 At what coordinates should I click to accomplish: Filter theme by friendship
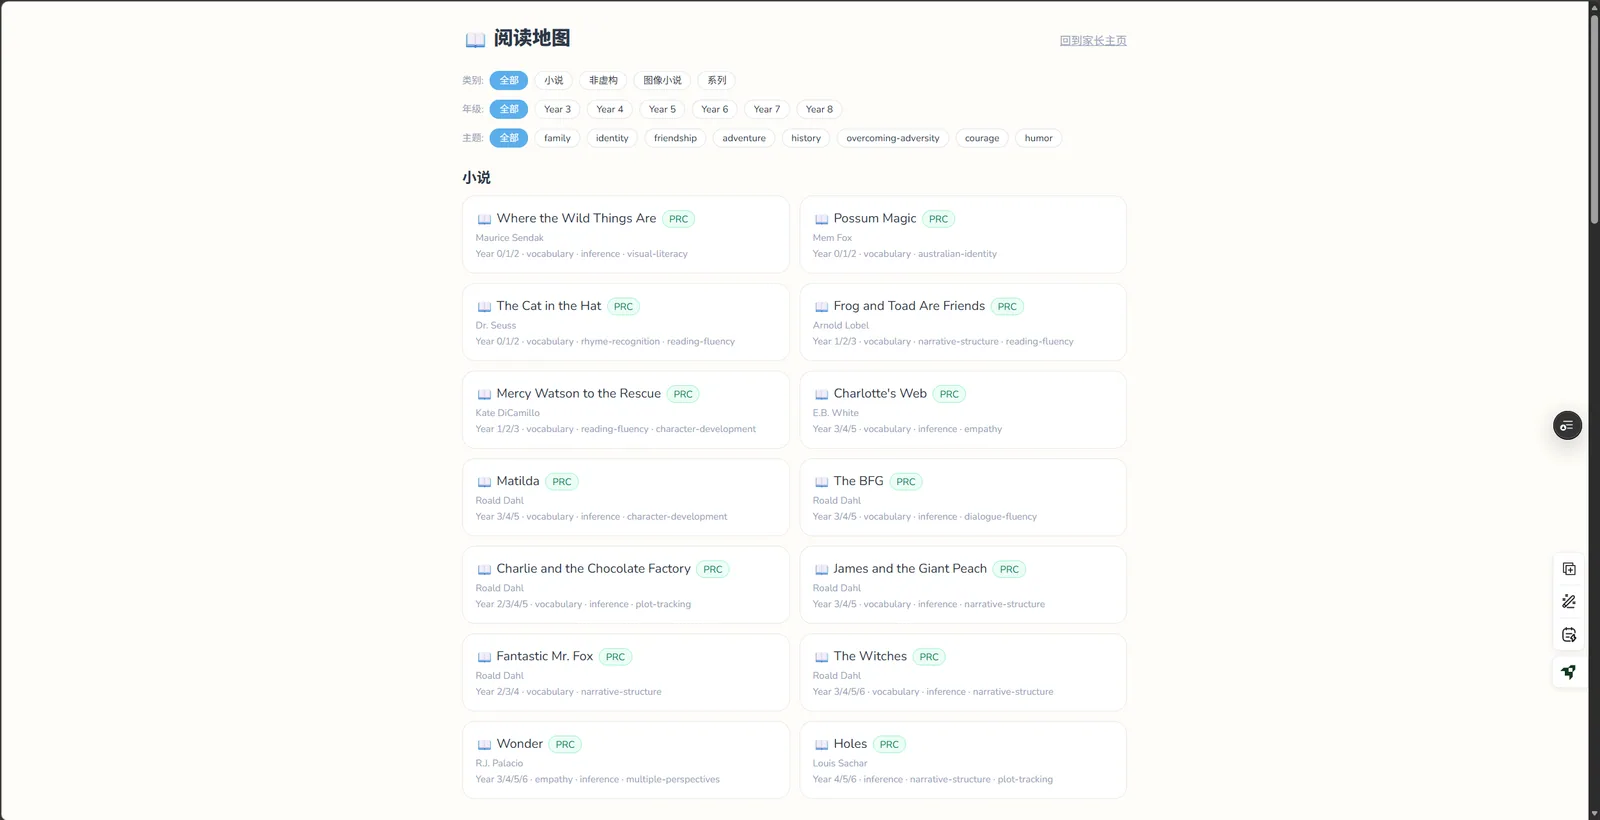tap(675, 138)
